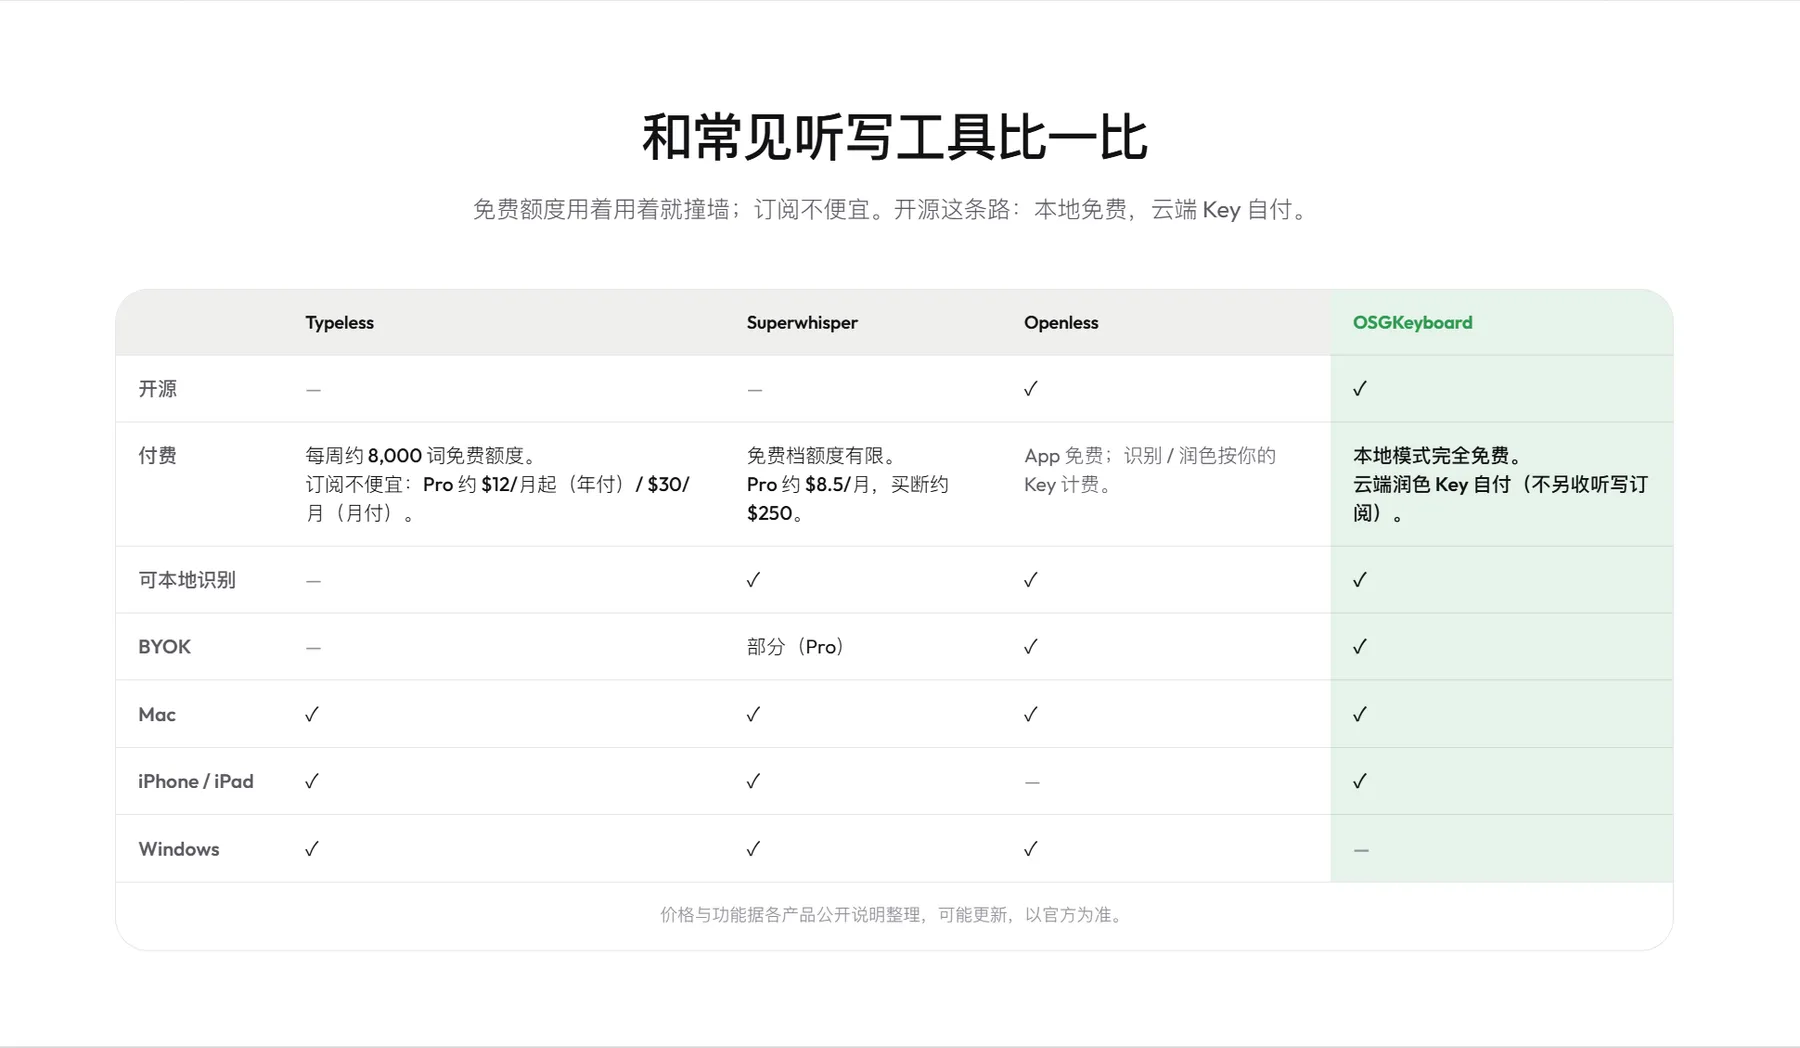
Task: Click Typeless checkmark in Windows row
Action: click(x=312, y=849)
